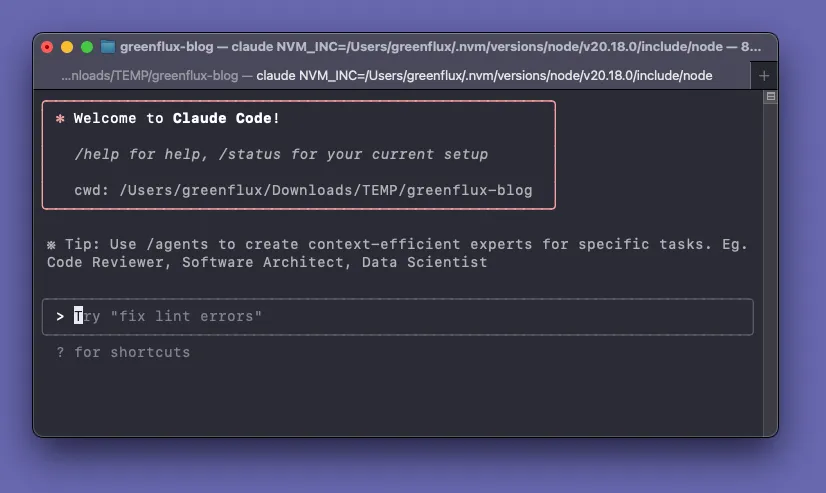826x493 pixels.
Task: Click the "Welcome to Claude Code!" heading
Action: [x=177, y=118]
